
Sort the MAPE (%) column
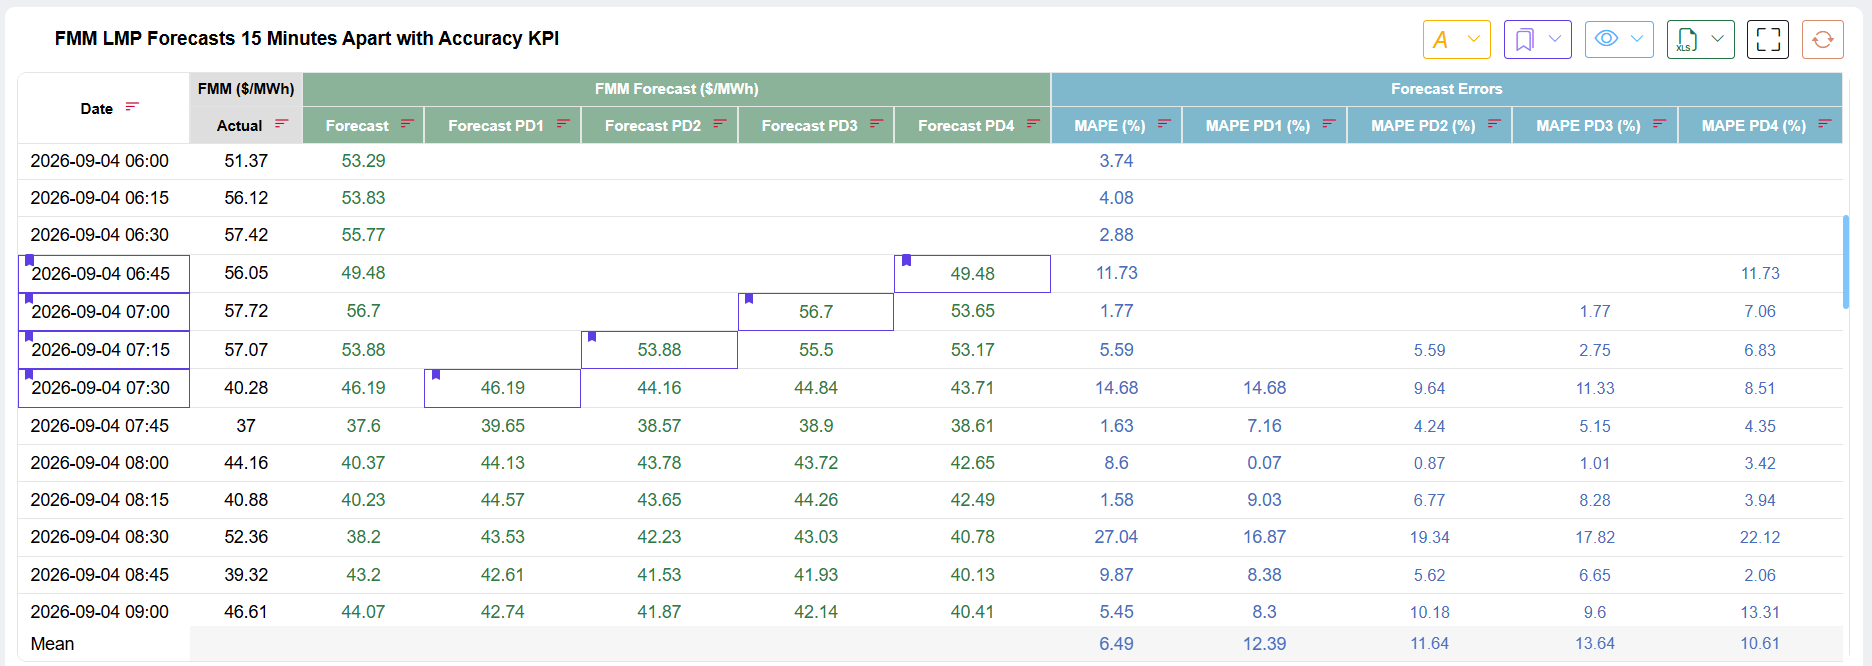pos(1164,124)
